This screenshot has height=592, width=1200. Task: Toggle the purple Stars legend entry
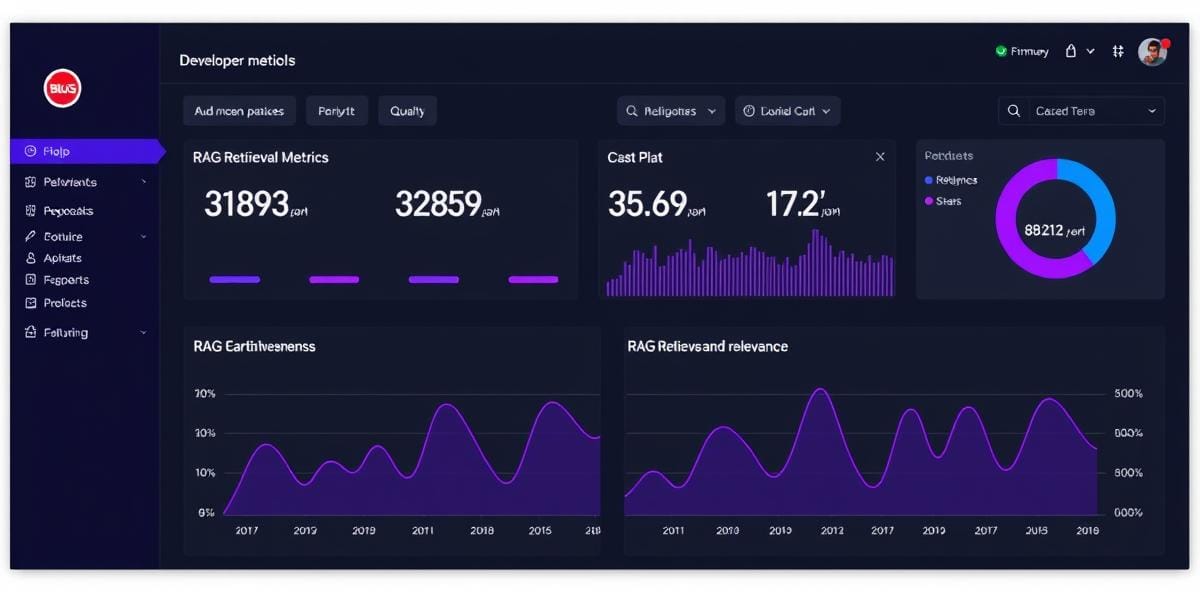943,201
